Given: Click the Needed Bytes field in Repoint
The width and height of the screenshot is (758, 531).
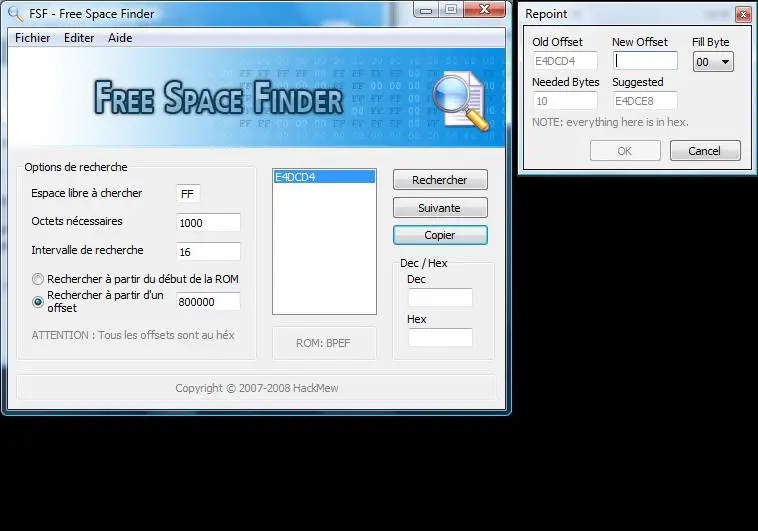Looking at the screenshot, I should coord(565,101).
